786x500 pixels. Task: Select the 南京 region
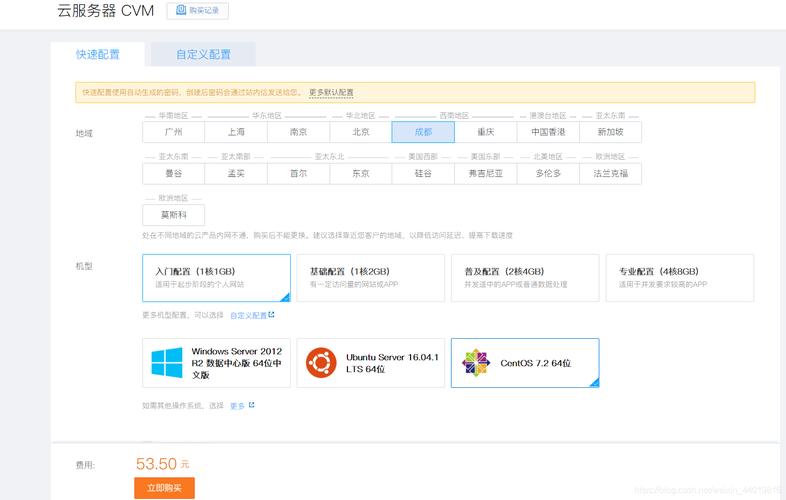click(x=298, y=132)
